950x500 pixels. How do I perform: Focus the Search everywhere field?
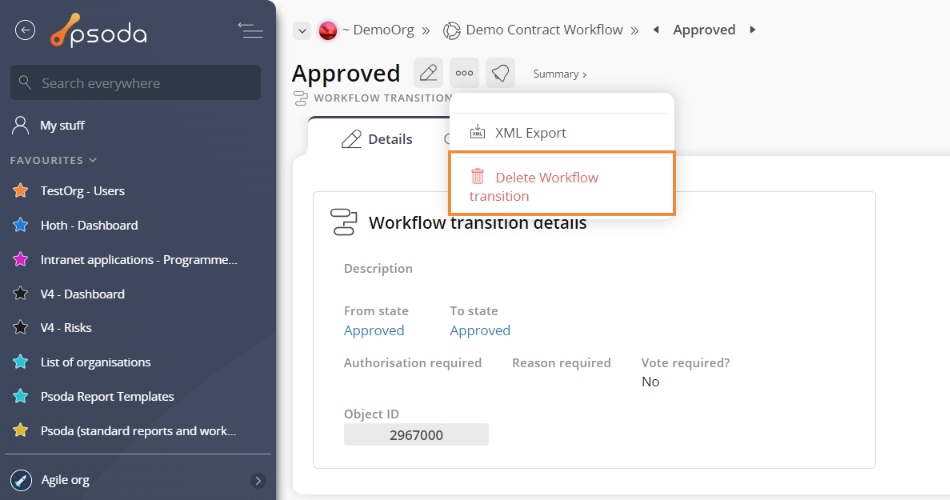click(x=136, y=82)
